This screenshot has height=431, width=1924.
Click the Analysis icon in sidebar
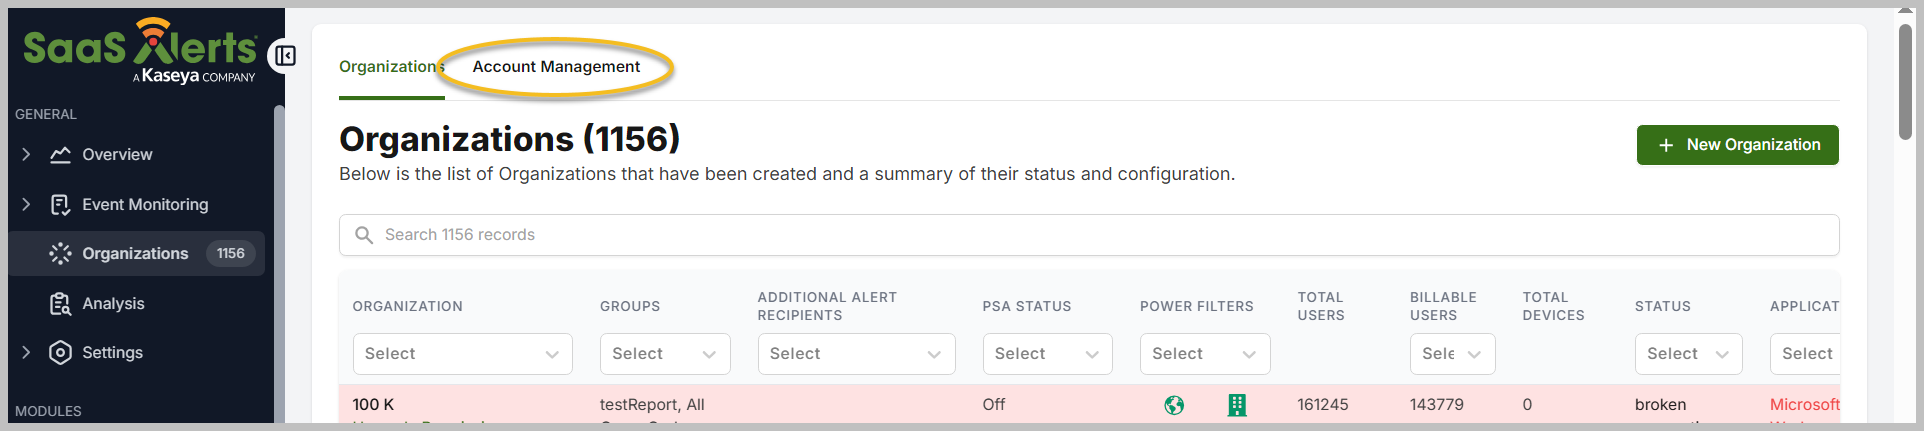pos(61,304)
